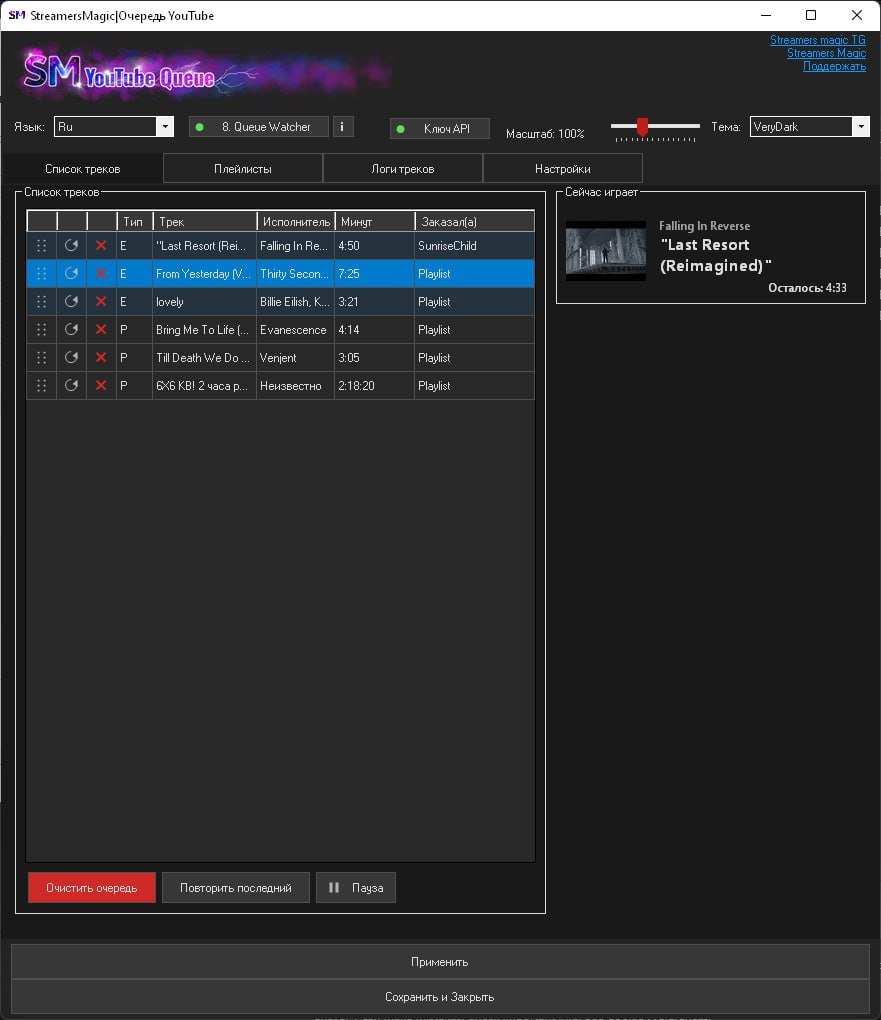Expand the Тема VeryDark theme dropdown
The width and height of the screenshot is (881, 1020).
861,127
